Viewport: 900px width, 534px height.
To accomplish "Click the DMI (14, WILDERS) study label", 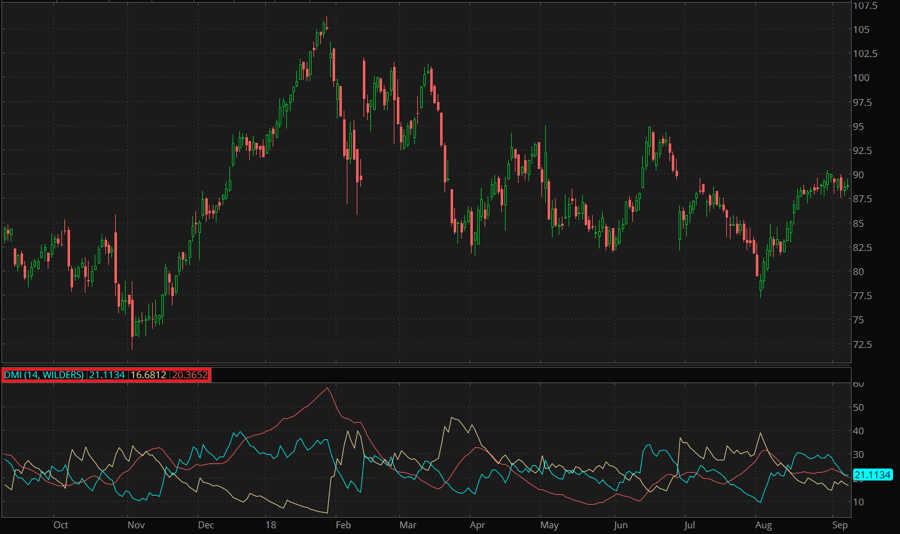I will point(44,375).
